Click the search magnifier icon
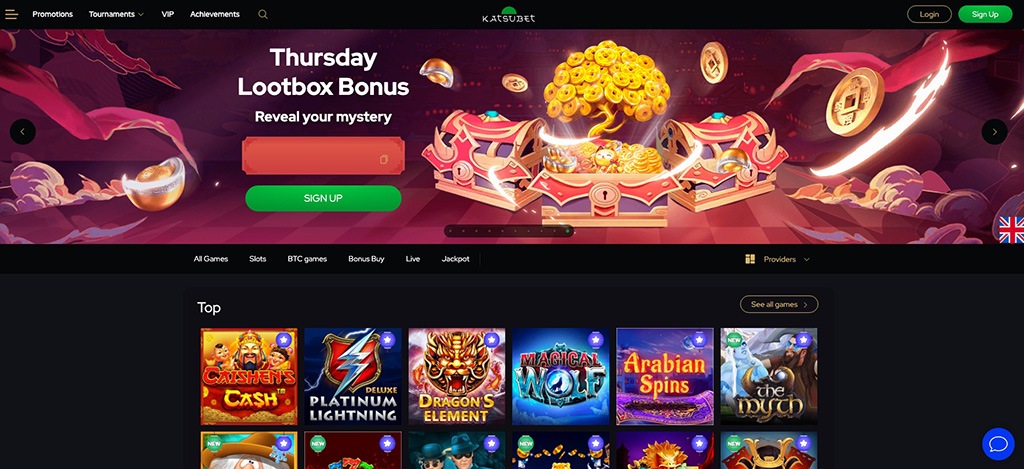1024x469 pixels. (x=263, y=14)
